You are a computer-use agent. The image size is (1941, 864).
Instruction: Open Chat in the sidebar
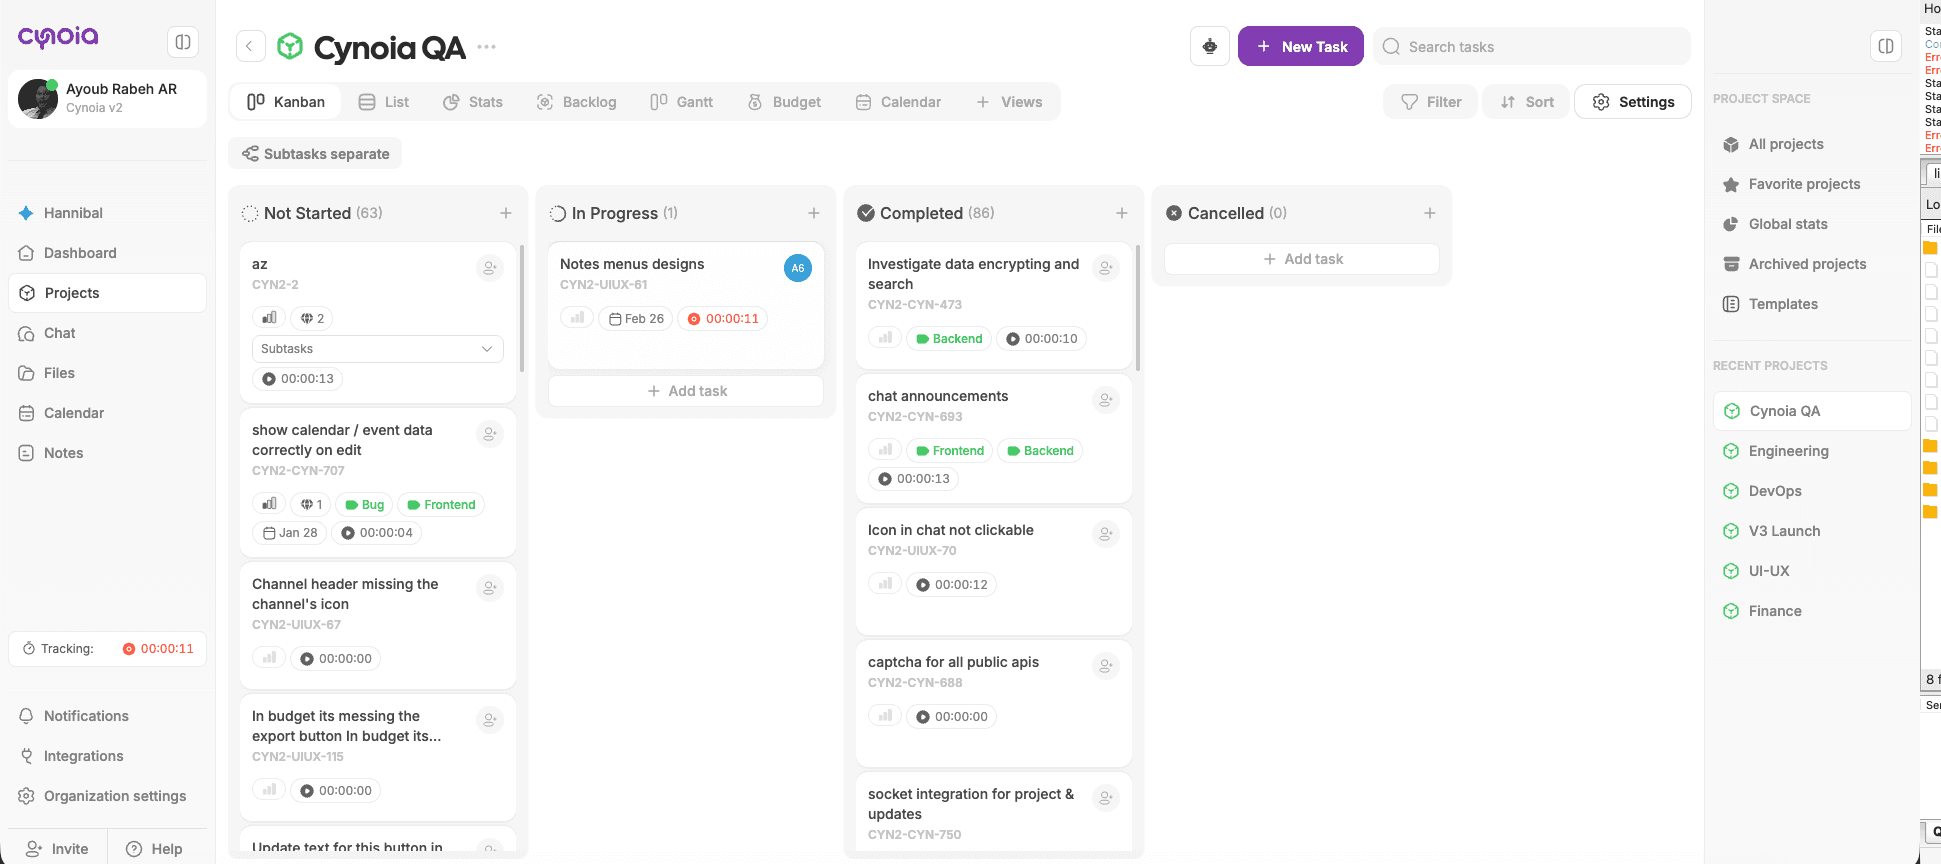coord(108,333)
